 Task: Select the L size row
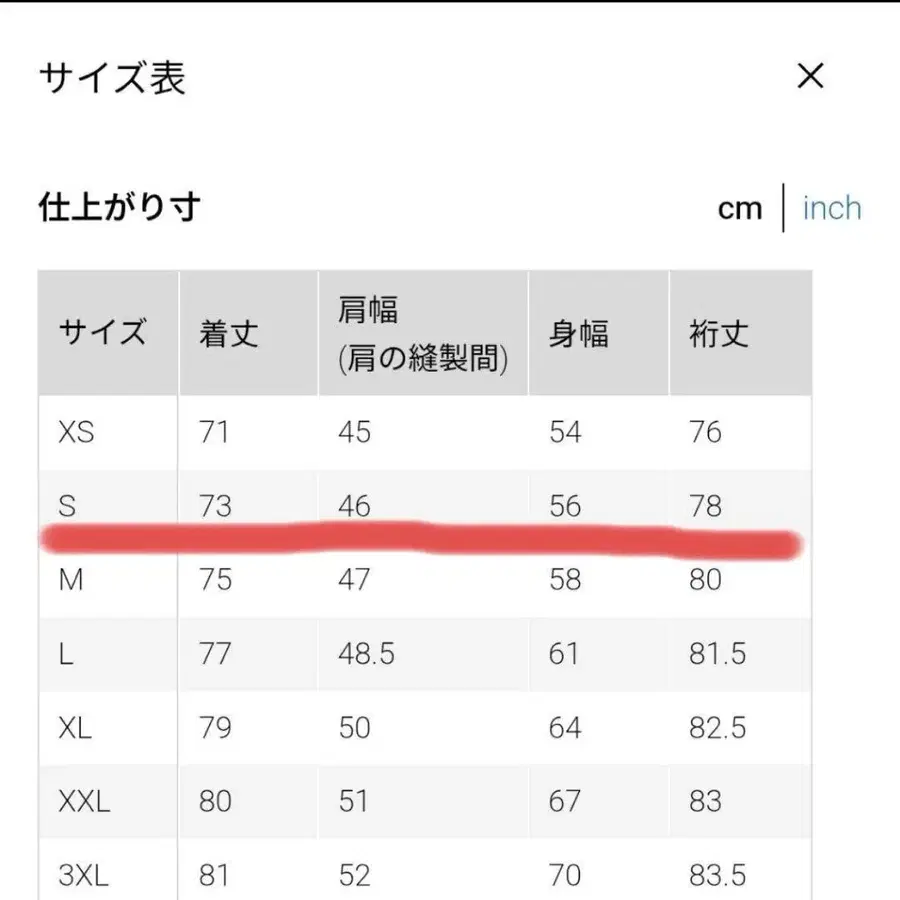point(66,654)
